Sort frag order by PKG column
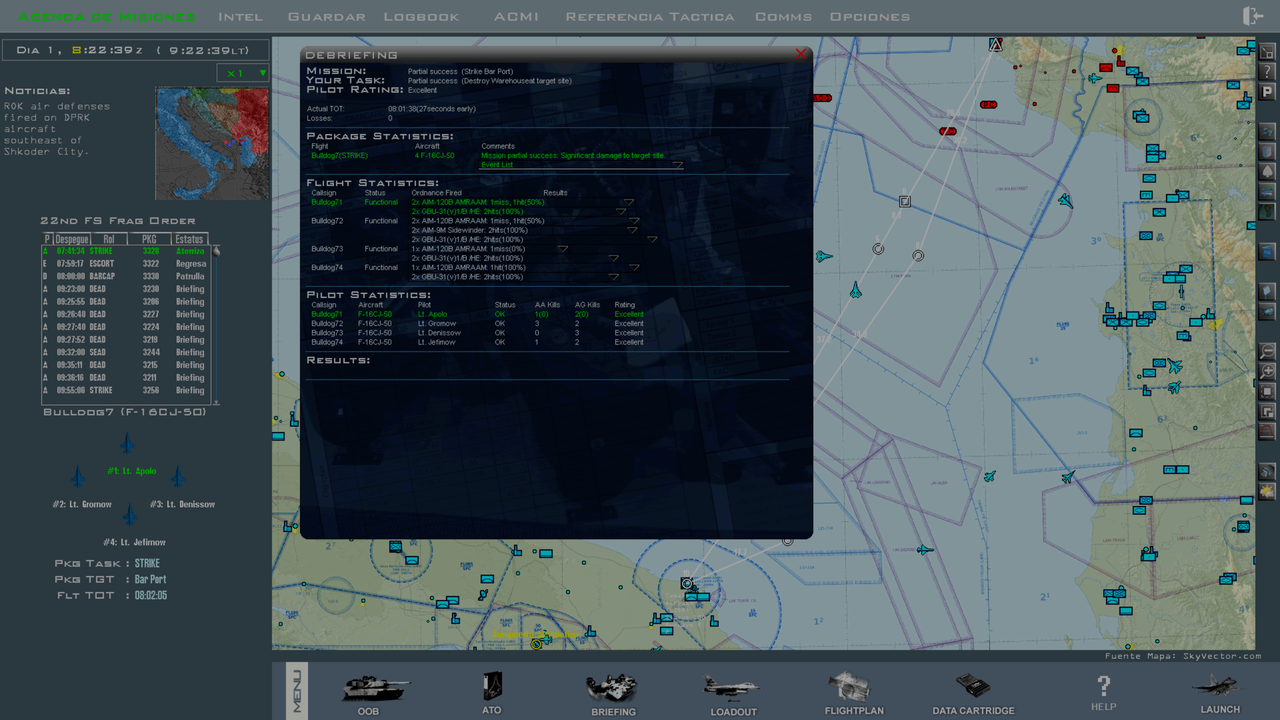 click(149, 239)
